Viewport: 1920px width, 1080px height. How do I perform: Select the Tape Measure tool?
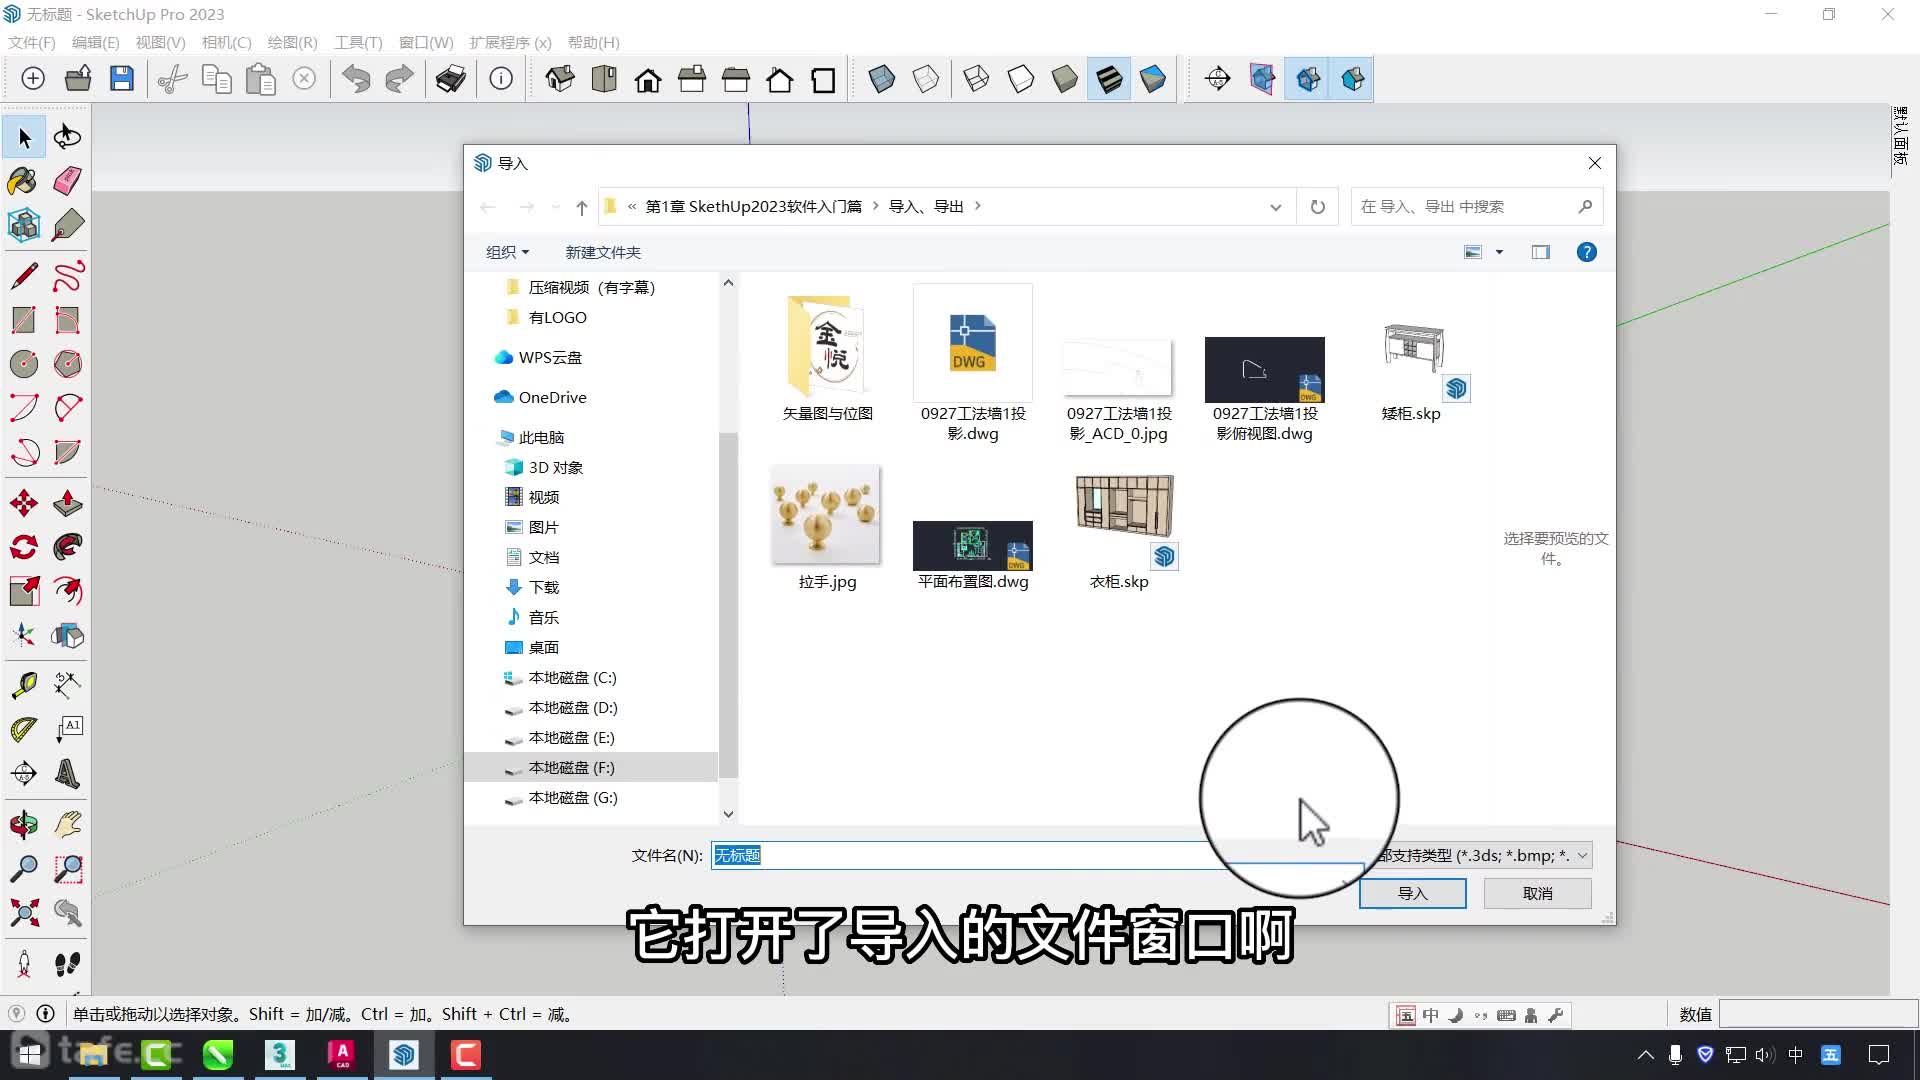[24, 685]
